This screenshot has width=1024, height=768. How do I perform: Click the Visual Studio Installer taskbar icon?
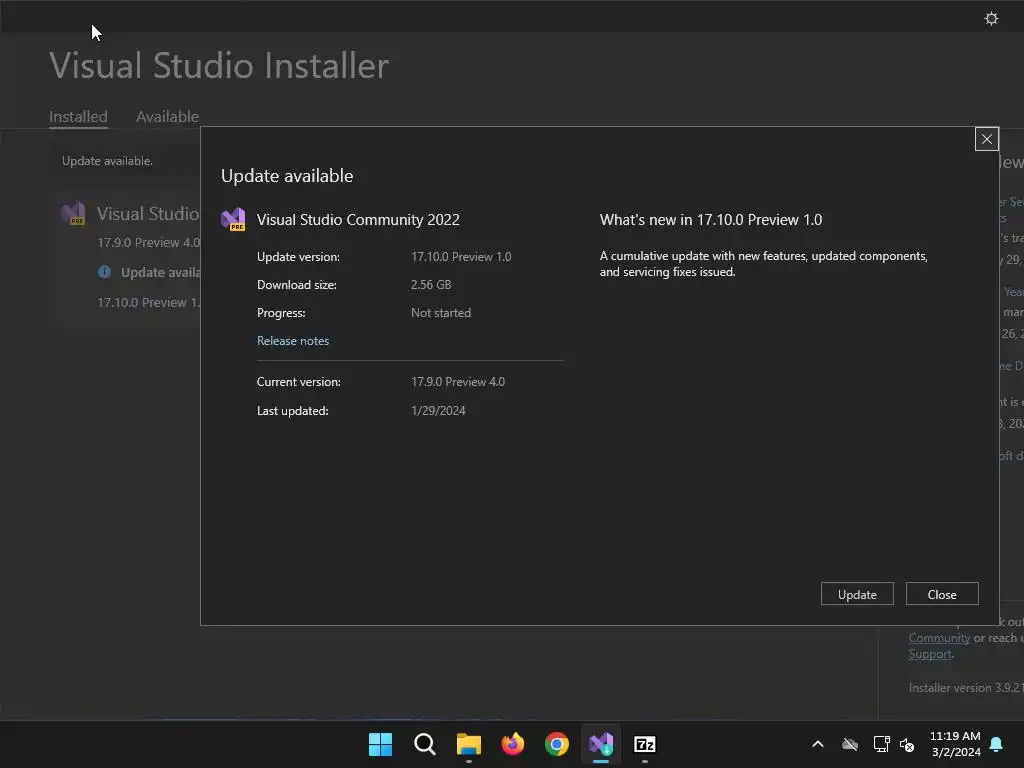[601, 744]
